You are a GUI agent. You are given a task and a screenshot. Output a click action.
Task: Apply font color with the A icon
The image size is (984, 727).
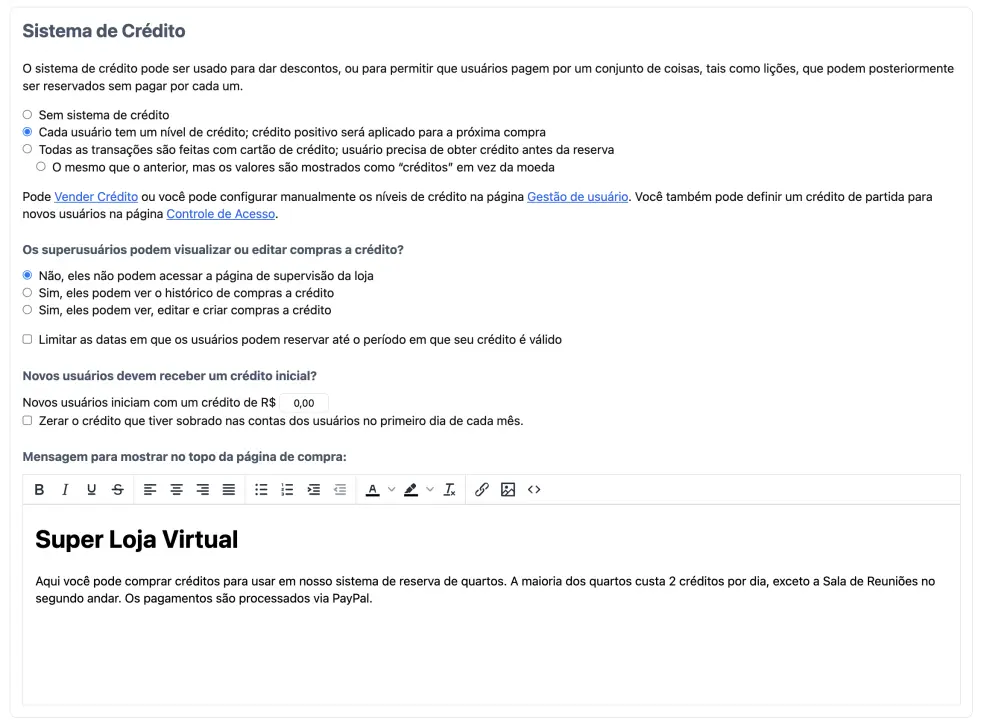click(373, 490)
